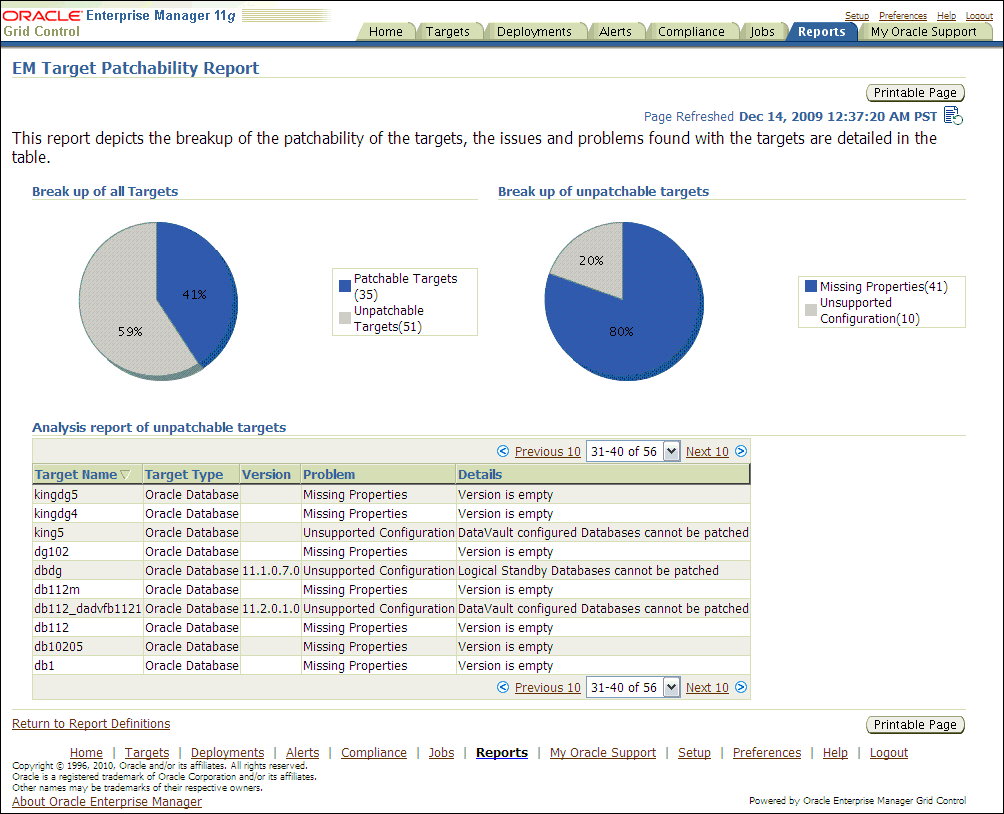Click the gray Unpatchable Targets legend swatch
Screen dimensions: 1004x814
[x=344, y=318]
